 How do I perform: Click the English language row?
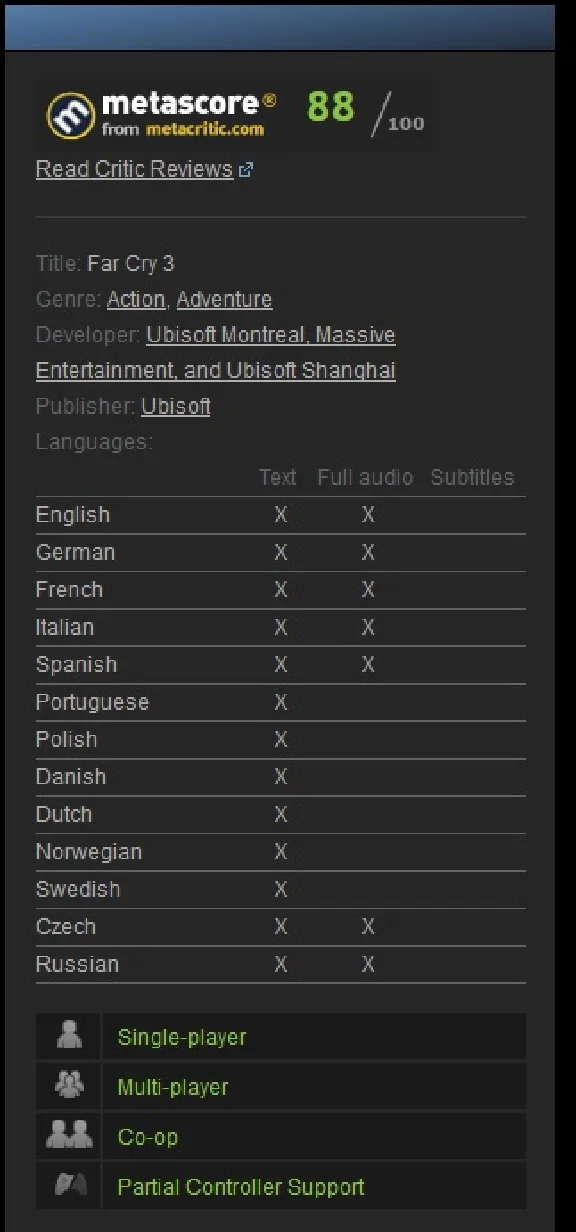pyautogui.click(x=281, y=515)
